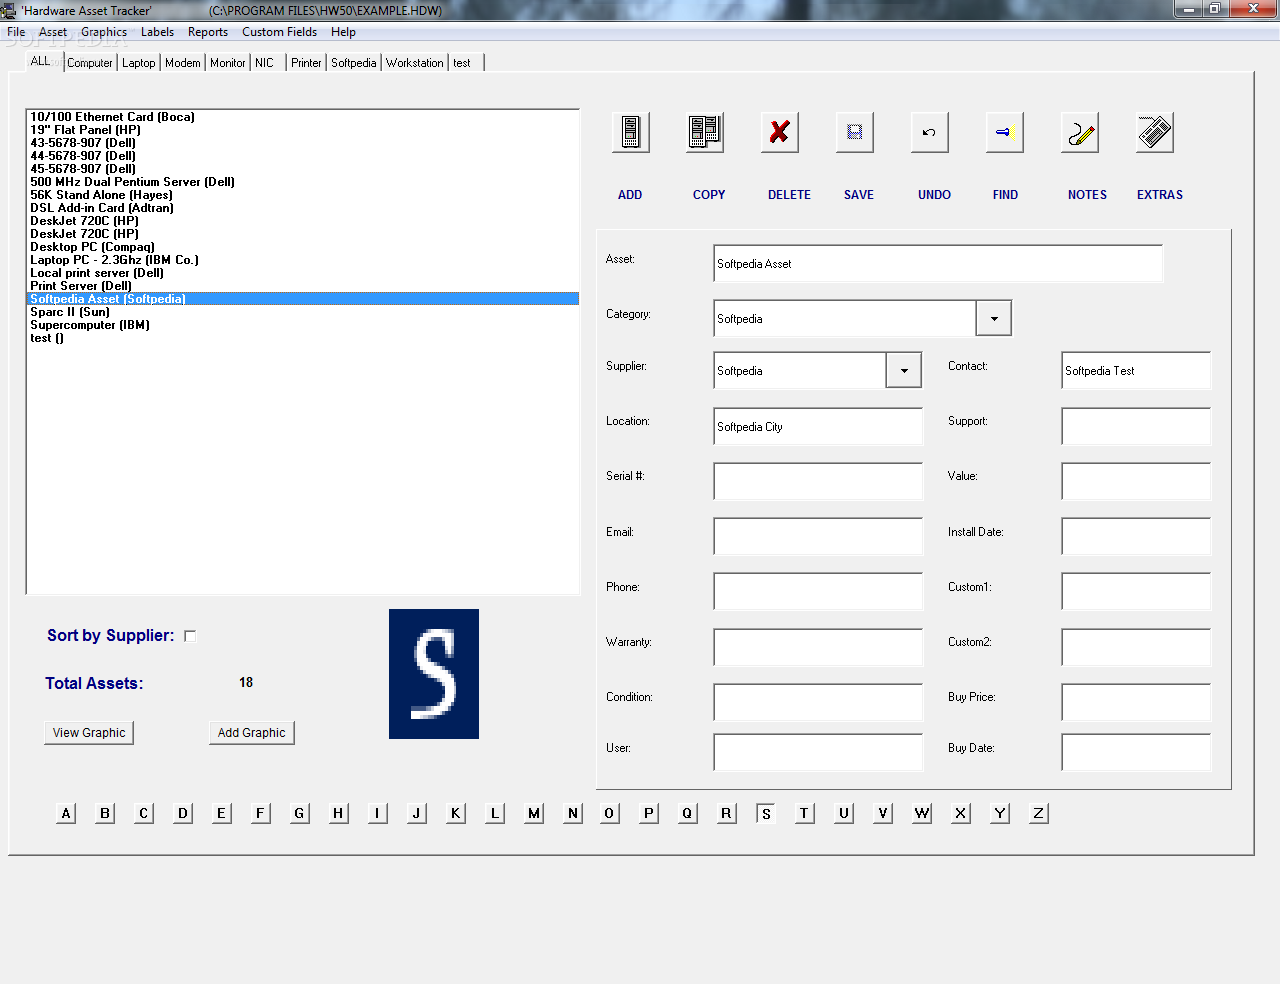The width and height of the screenshot is (1280, 984).
Task: Click the View Graphic button
Action: (x=89, y=733)
